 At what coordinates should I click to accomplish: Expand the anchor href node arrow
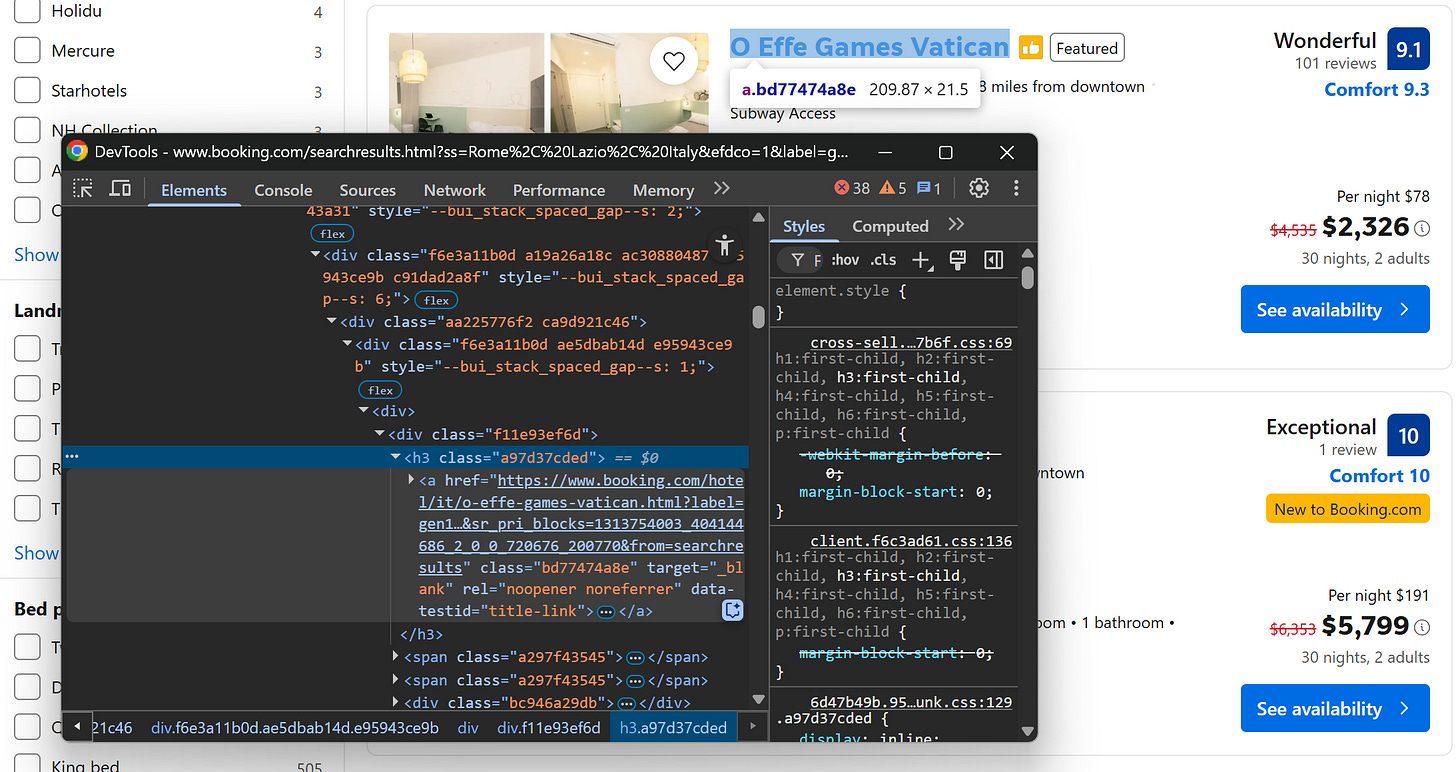(412, 480)
